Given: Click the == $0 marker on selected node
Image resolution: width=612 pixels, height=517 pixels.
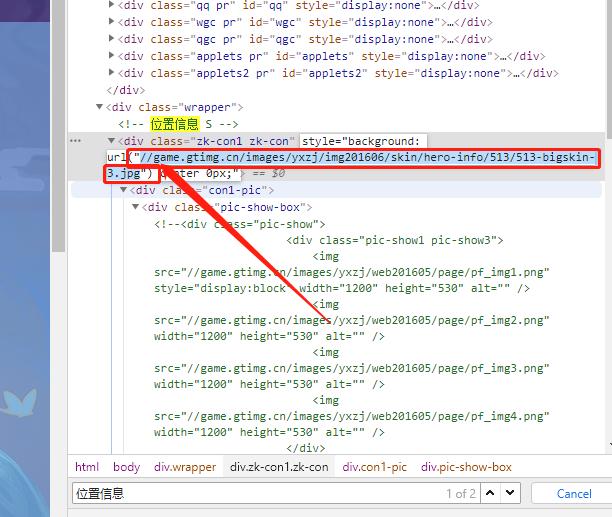Looking at the screenshot, I should pos(269,173).
